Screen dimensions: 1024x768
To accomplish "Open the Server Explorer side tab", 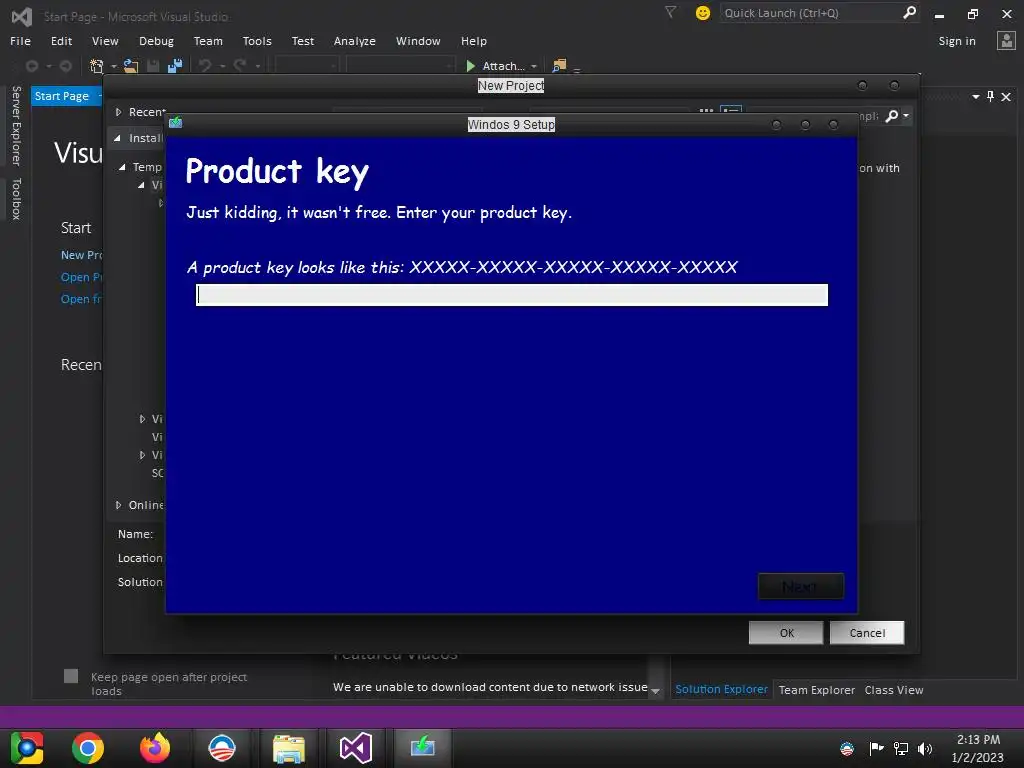I will [16, 125].
